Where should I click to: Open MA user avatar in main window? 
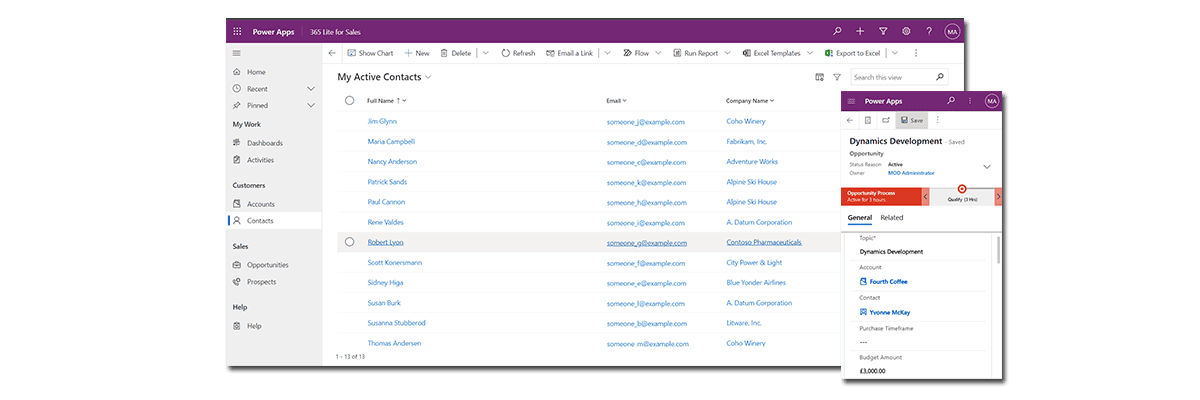point(952,32)
